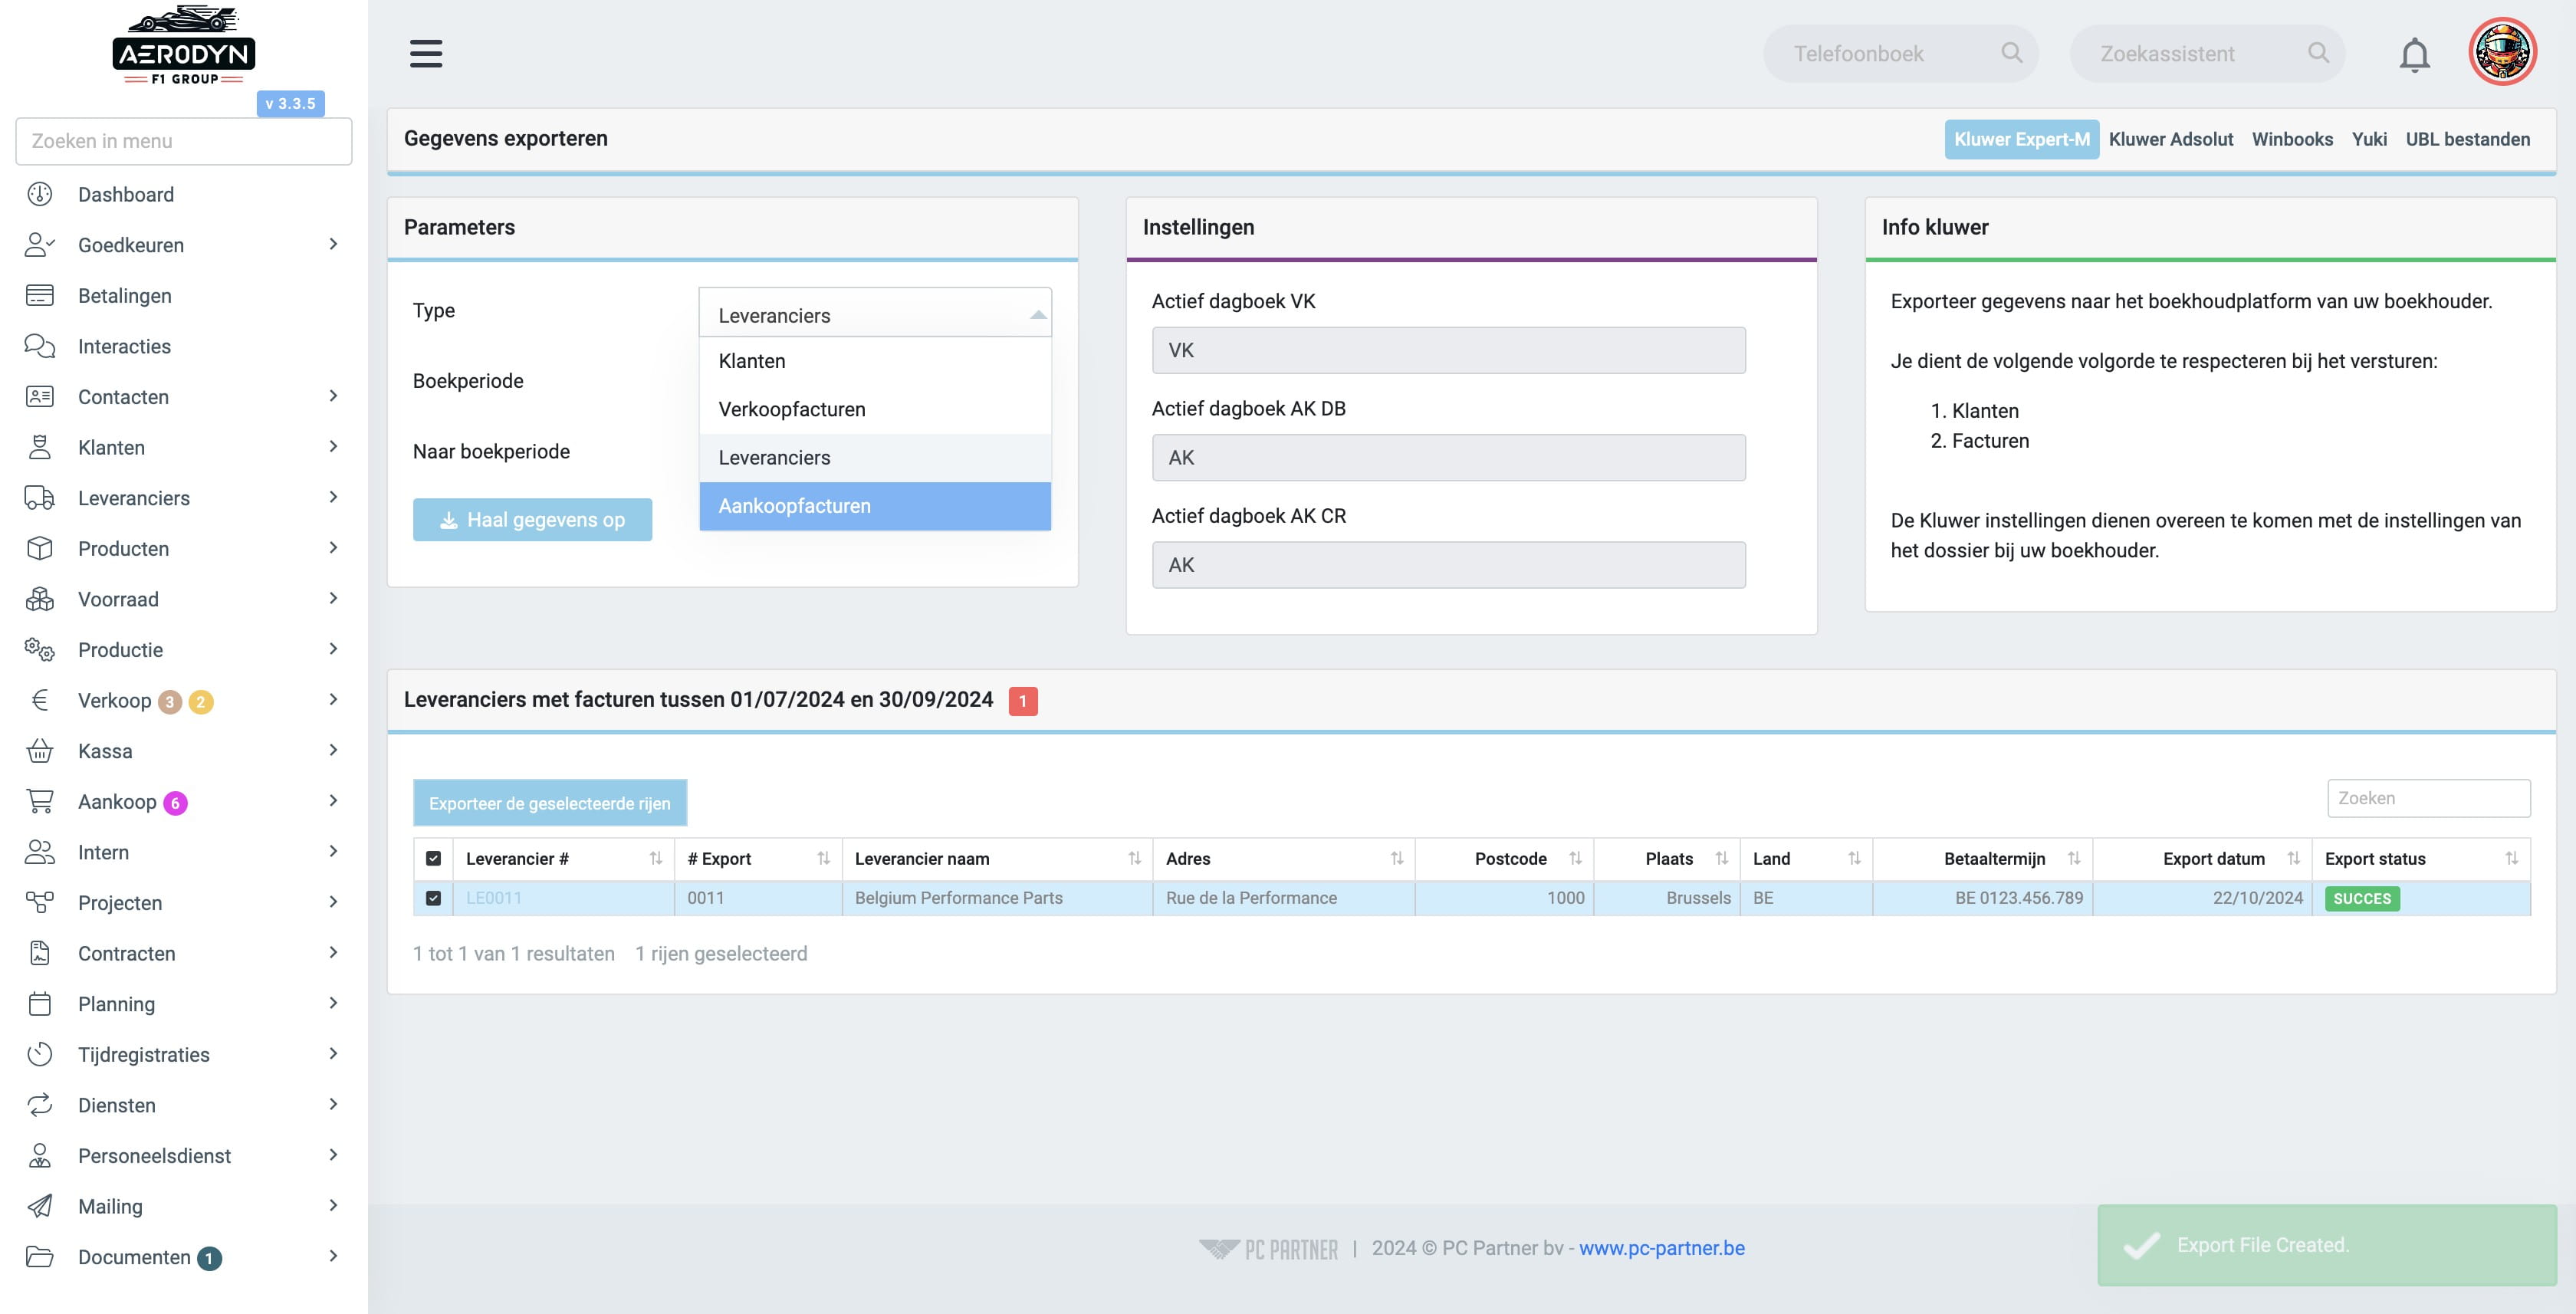The width and height of the screenshot is (2576, 1314).
Task: Click the Intern people icon
Action: click(40, 852)
